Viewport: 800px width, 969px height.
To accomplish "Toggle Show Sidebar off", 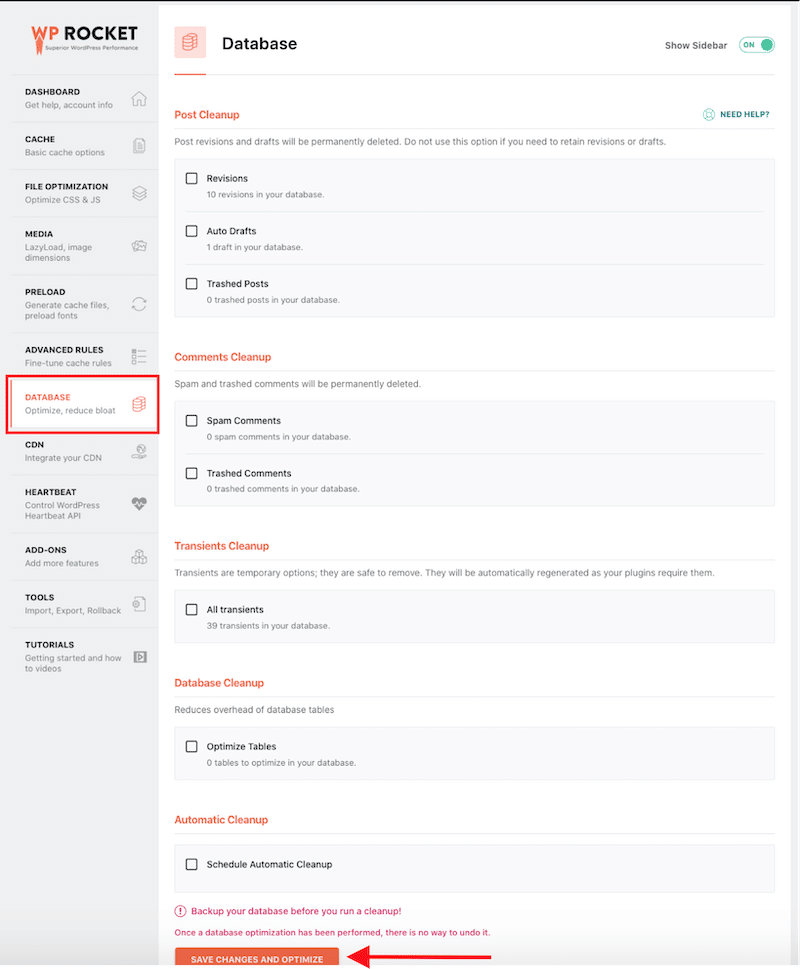I will tap(756, 45).
